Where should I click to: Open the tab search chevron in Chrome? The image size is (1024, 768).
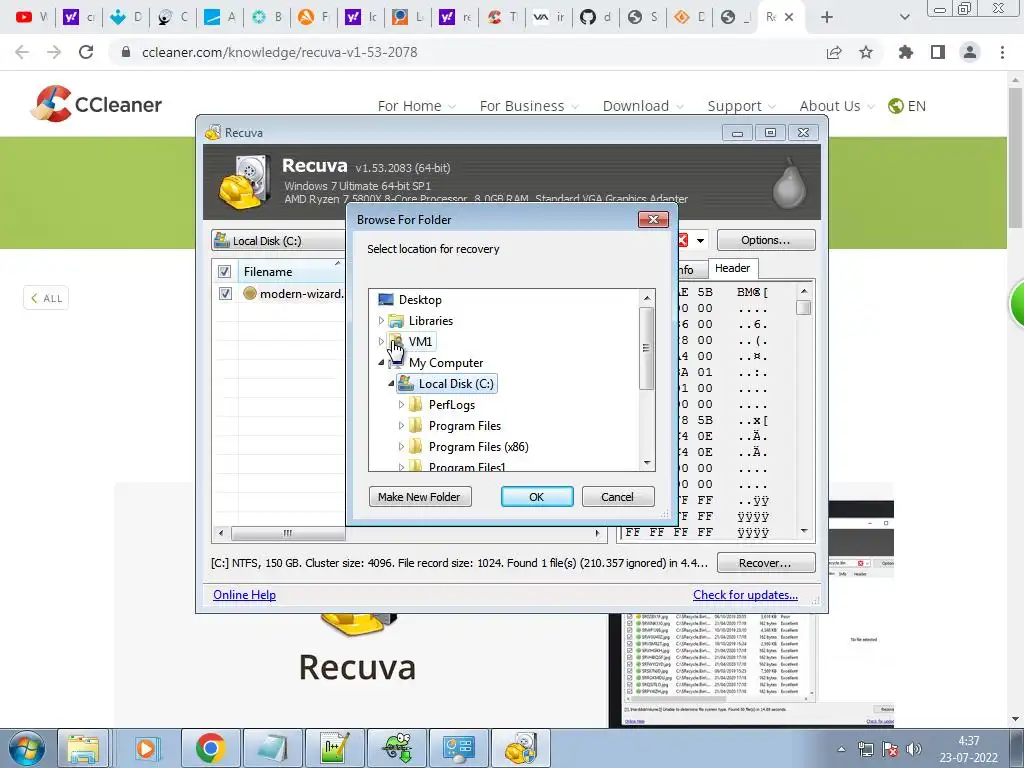tap(904, 17)
